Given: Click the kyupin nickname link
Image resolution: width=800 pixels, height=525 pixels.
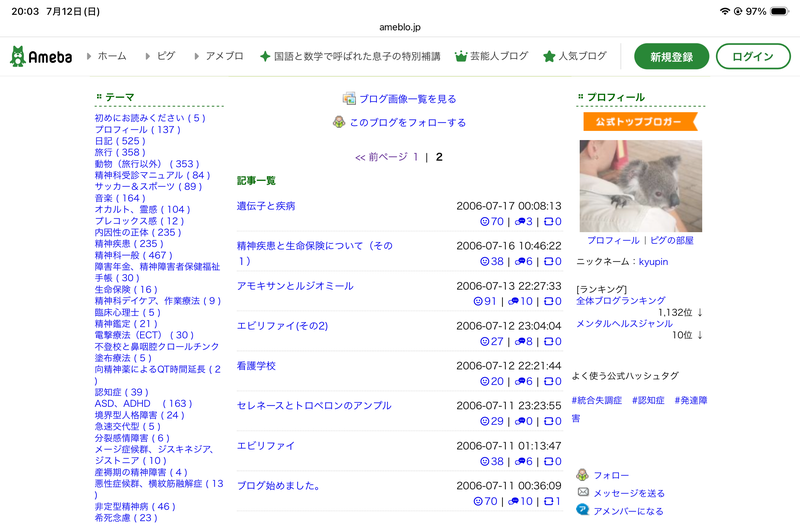Looking at the screenshot, I should [653, 262].
